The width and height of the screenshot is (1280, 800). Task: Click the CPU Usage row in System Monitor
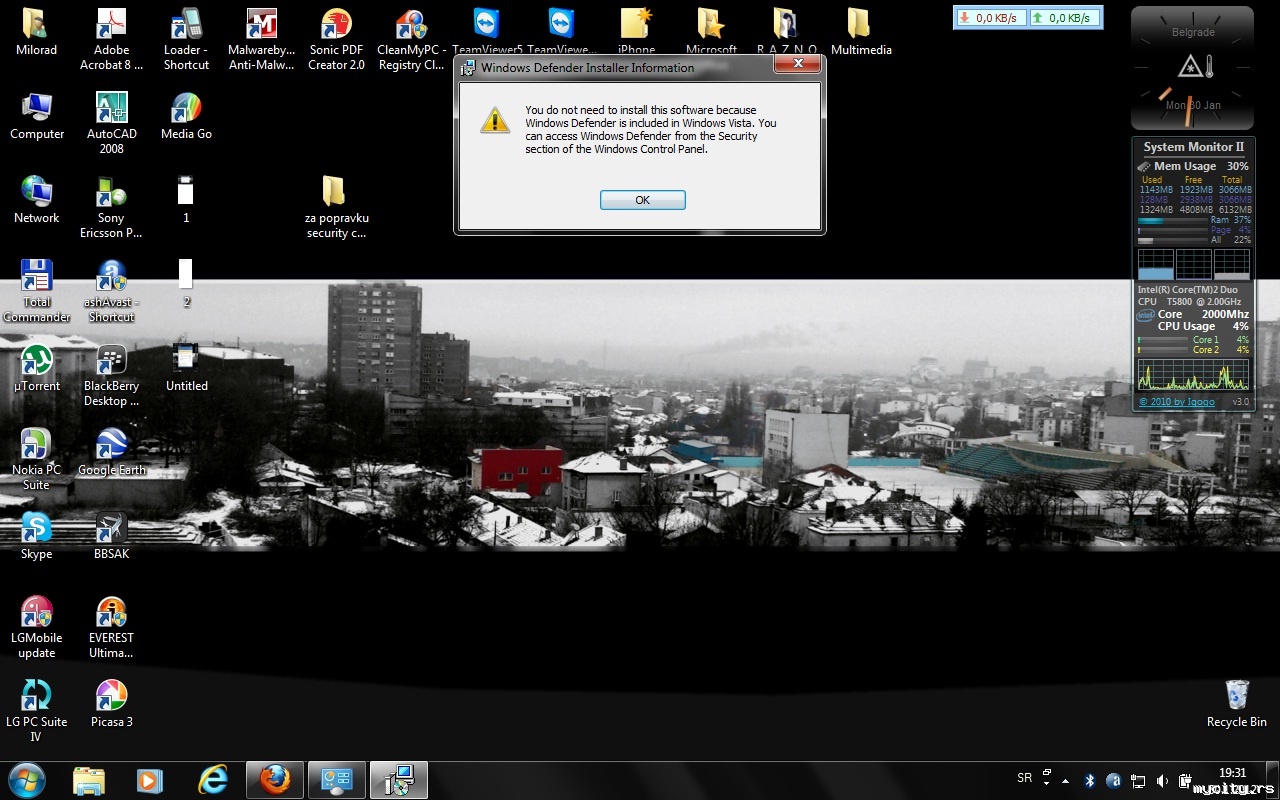tap(1203, 326)
